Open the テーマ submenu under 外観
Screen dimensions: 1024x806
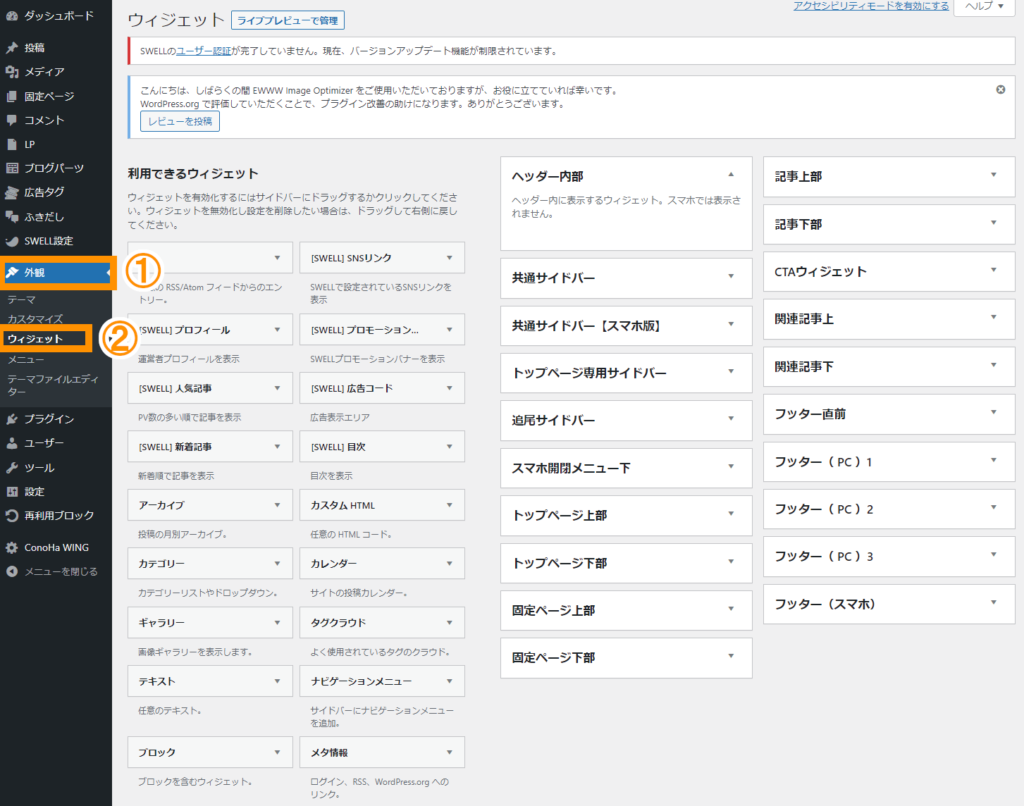[x=21, y=299]
